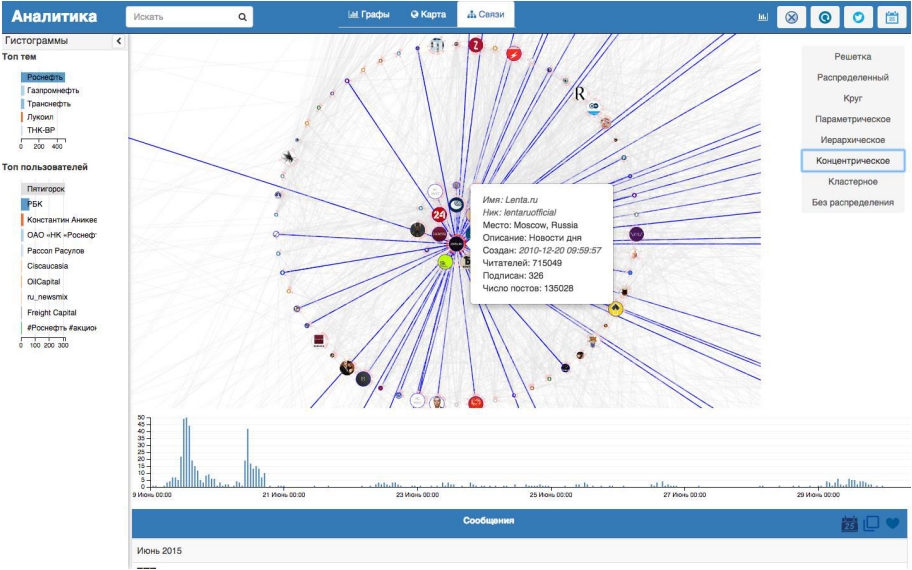Select the red lightning bolt node
Viewport: 912px width, 570px height.
[514, 55]
